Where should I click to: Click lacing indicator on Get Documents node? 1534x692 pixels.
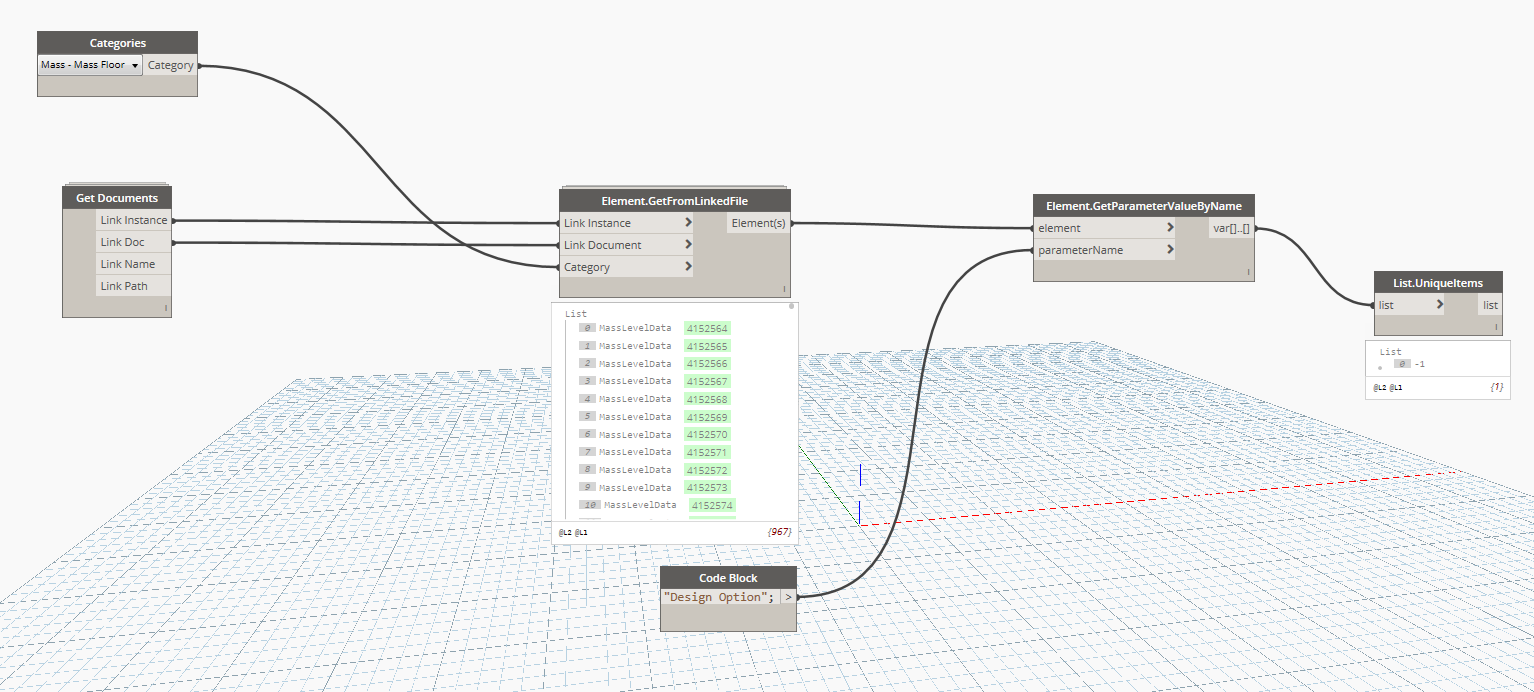click(x=165, y=308)
